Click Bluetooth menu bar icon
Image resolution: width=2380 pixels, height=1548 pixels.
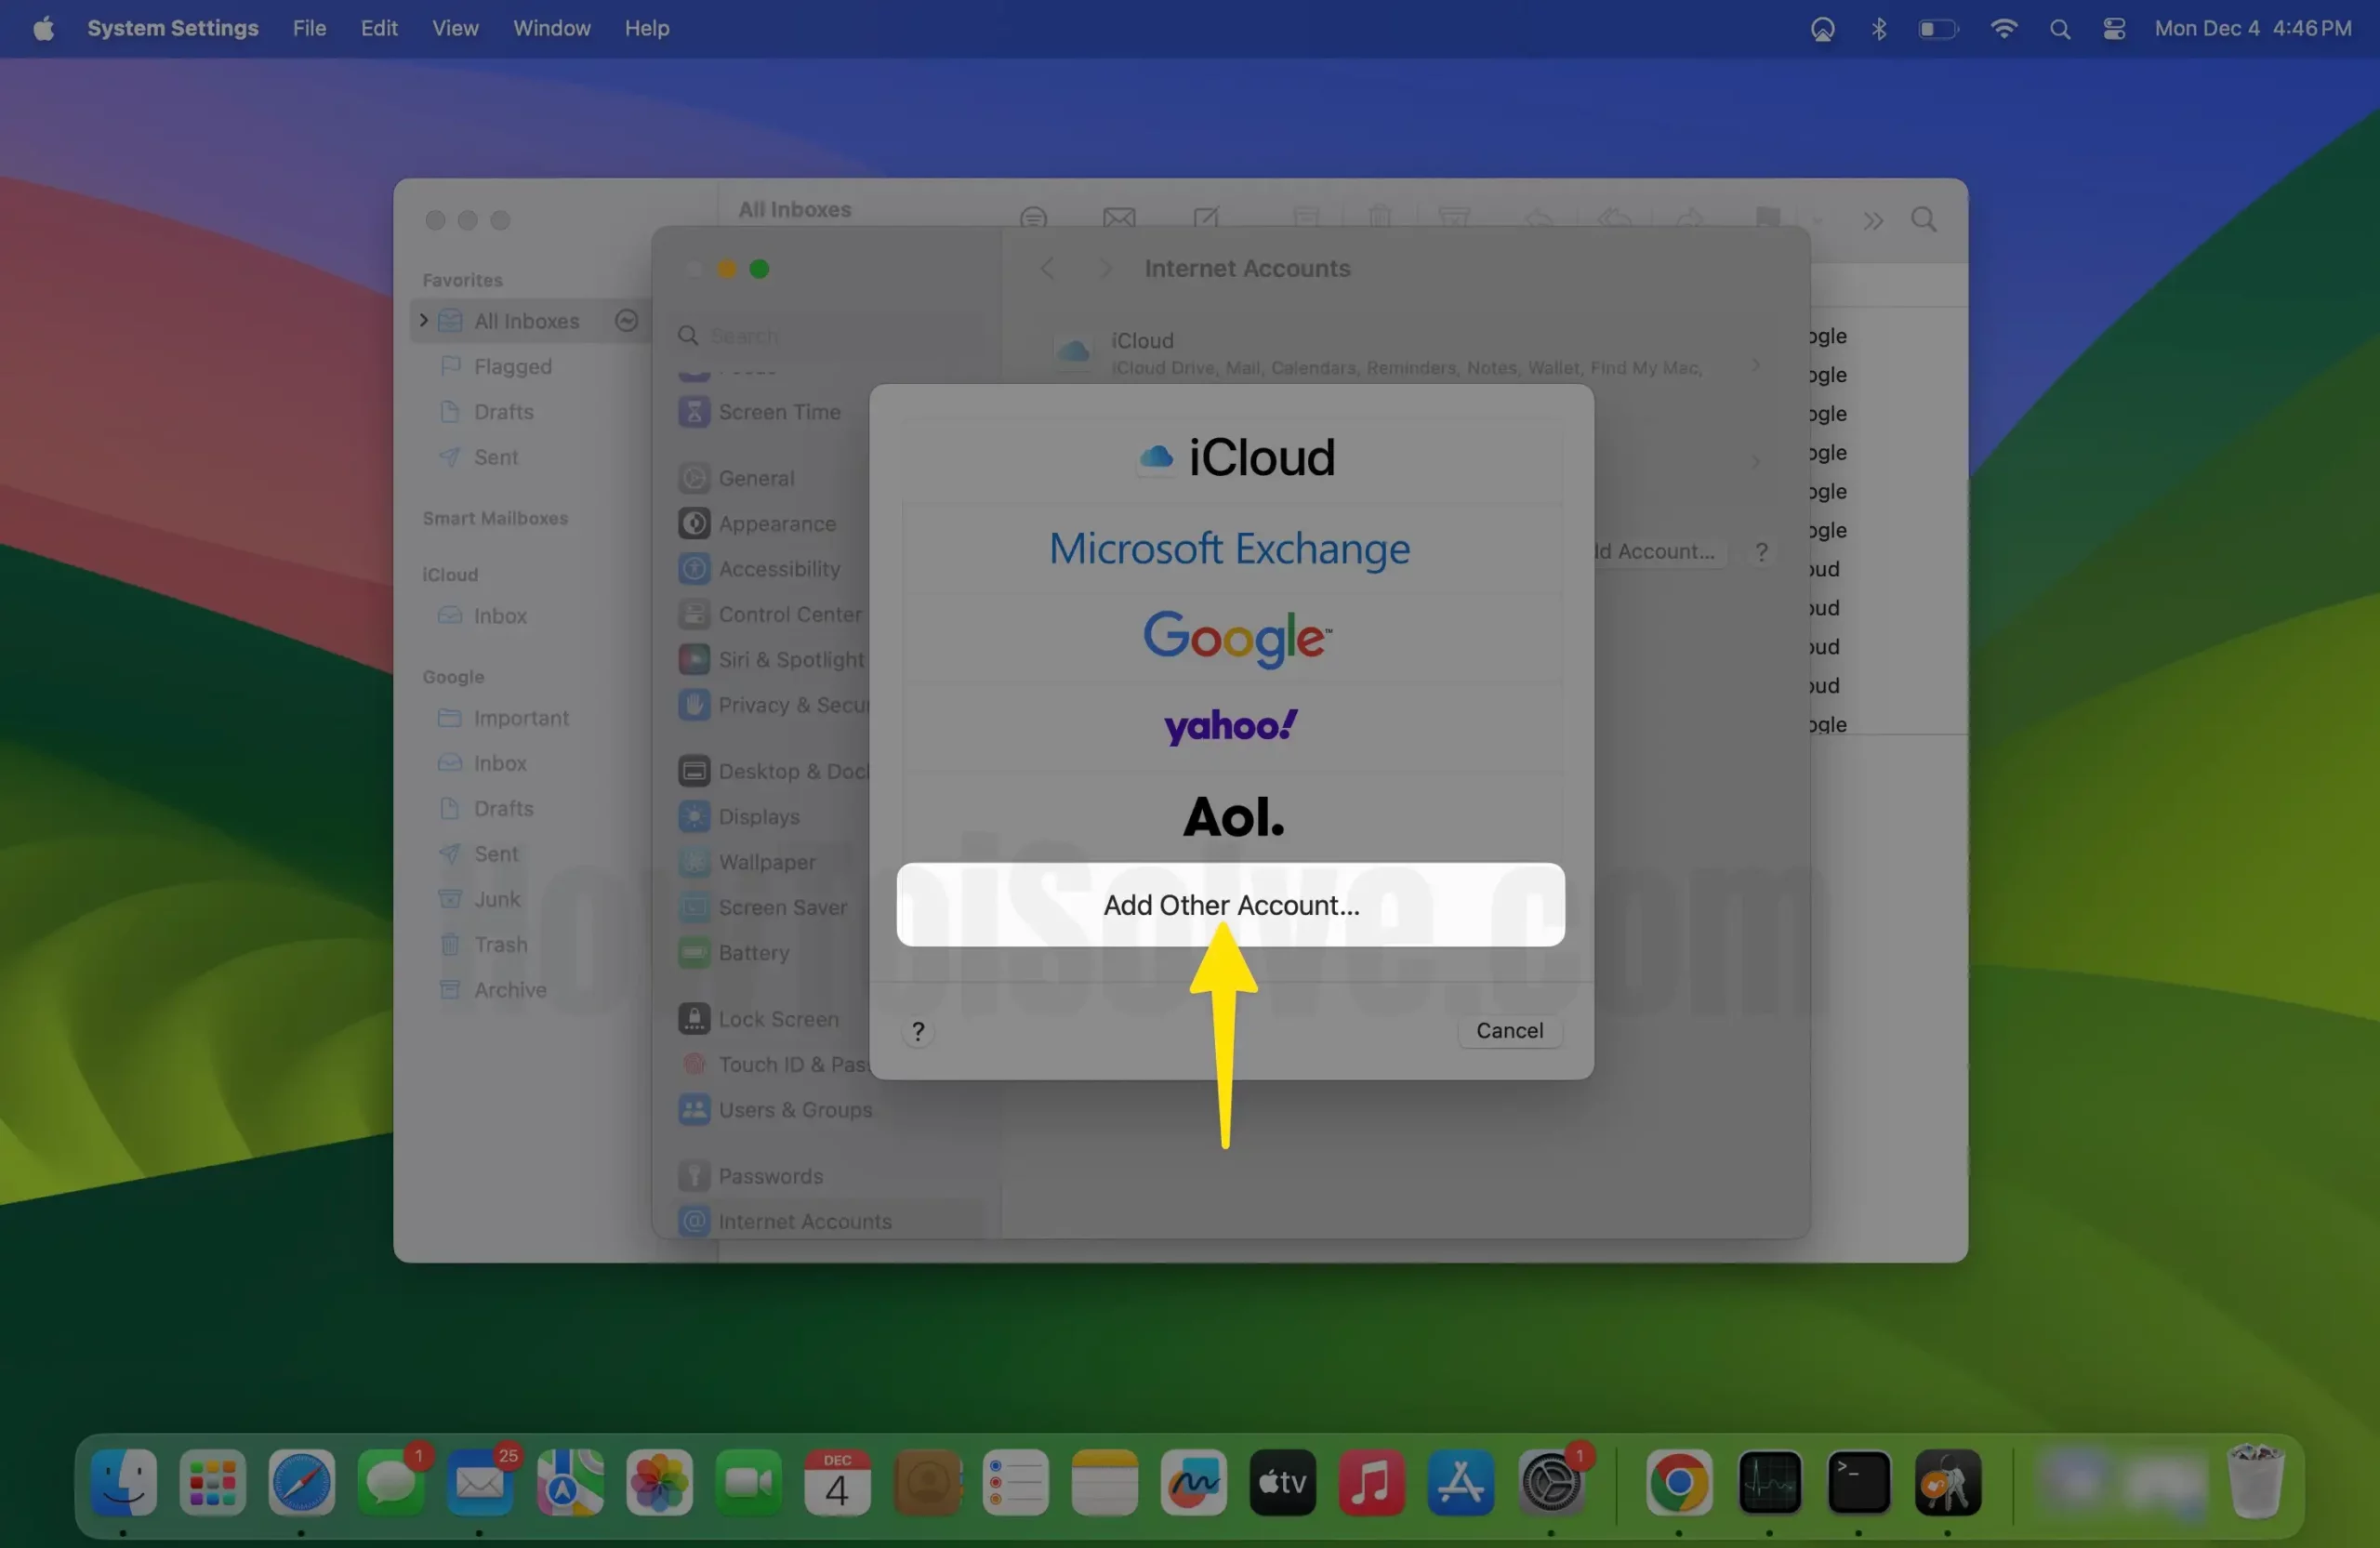pos(1878,28)
